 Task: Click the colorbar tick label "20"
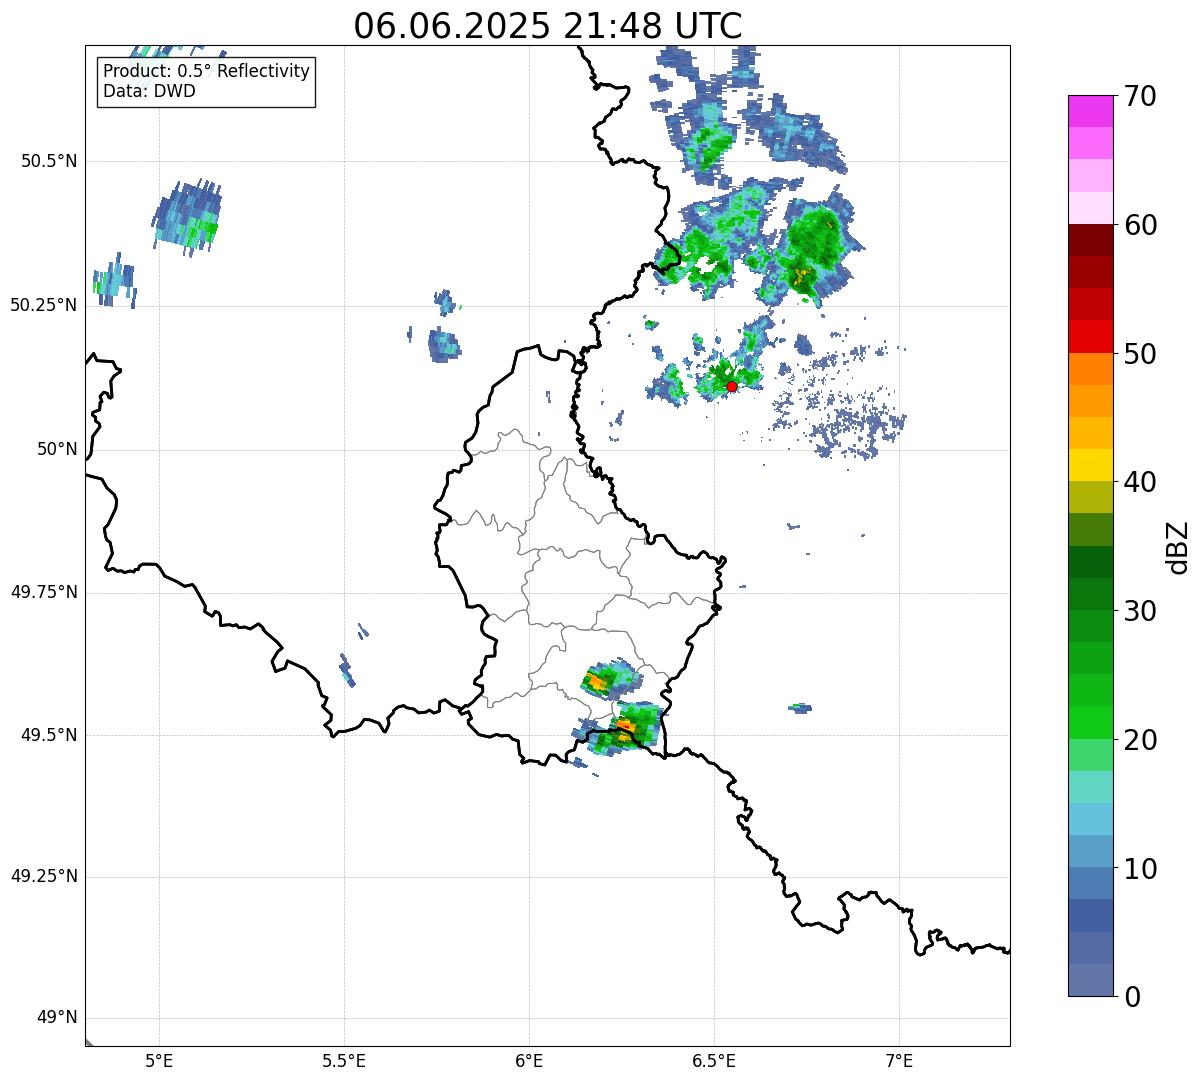[x=1140, y=741]
